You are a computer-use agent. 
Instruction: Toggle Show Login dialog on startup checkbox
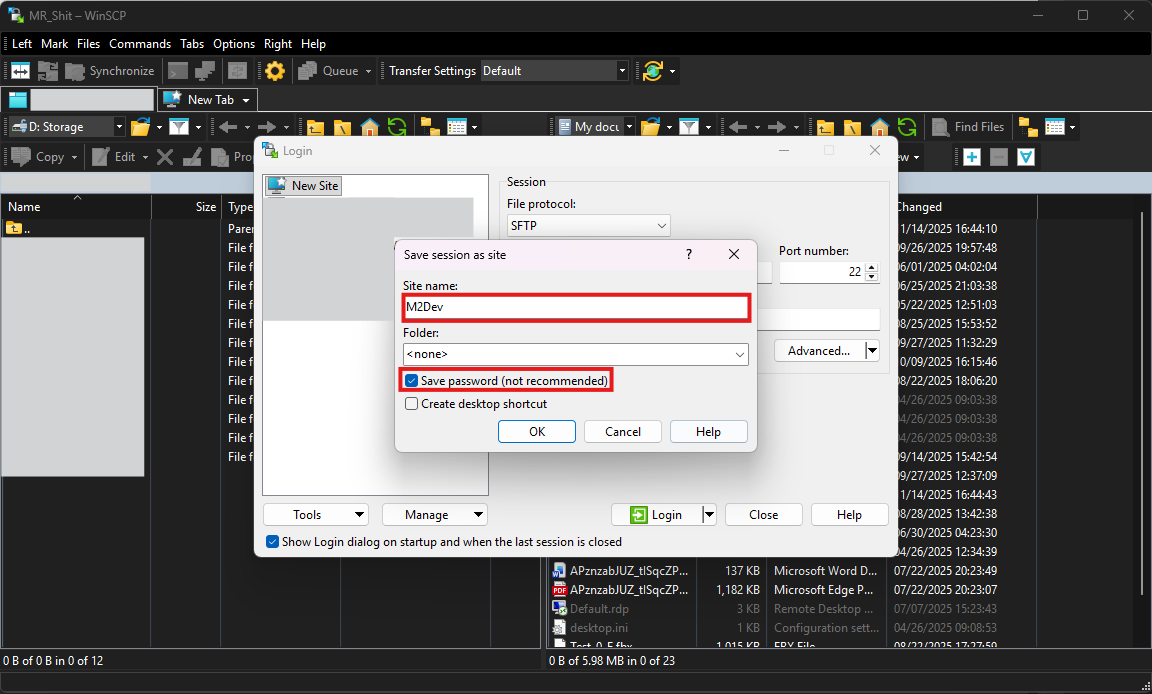[x=272, y=542]
